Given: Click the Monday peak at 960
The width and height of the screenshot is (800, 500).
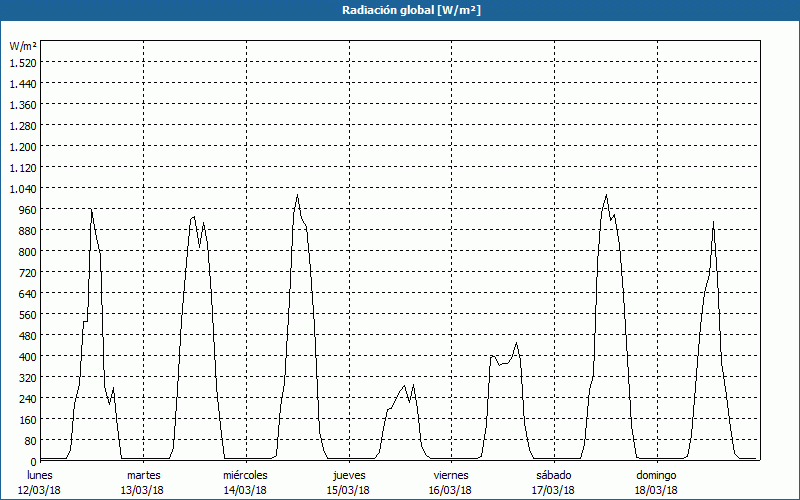Looking at the screenshot, I should pos(91,209).
